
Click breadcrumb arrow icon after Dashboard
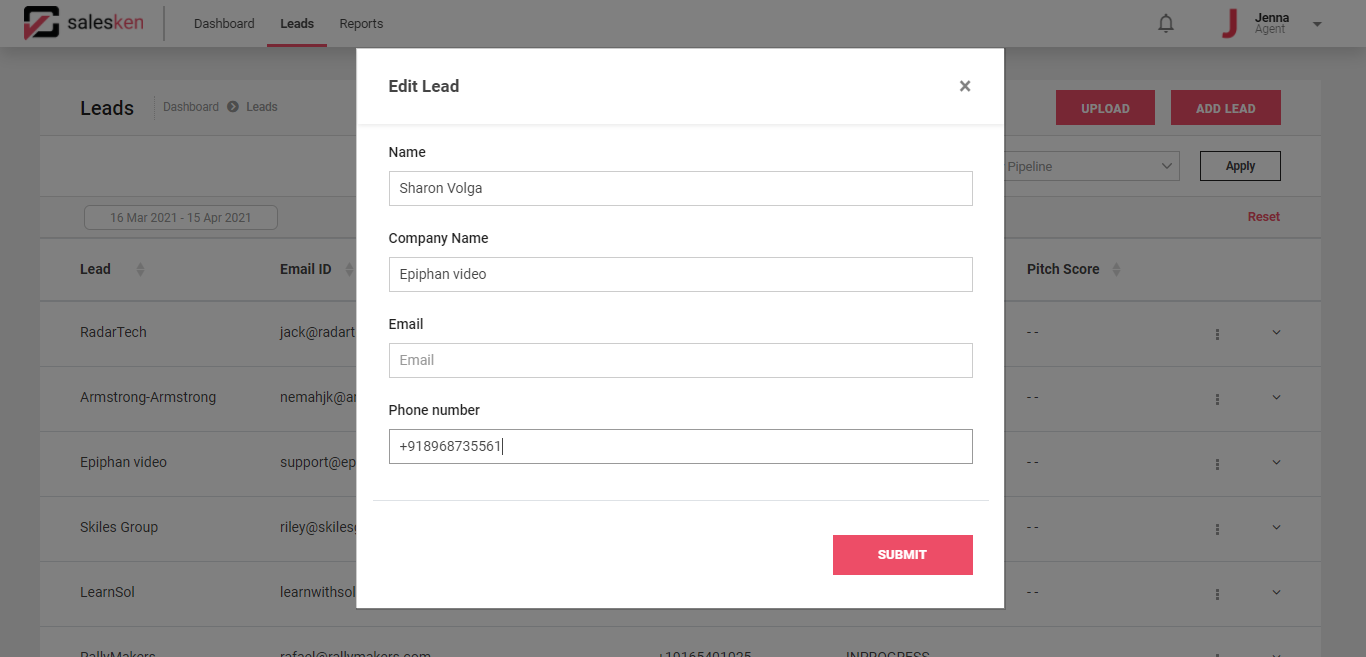tap(233, 107)
